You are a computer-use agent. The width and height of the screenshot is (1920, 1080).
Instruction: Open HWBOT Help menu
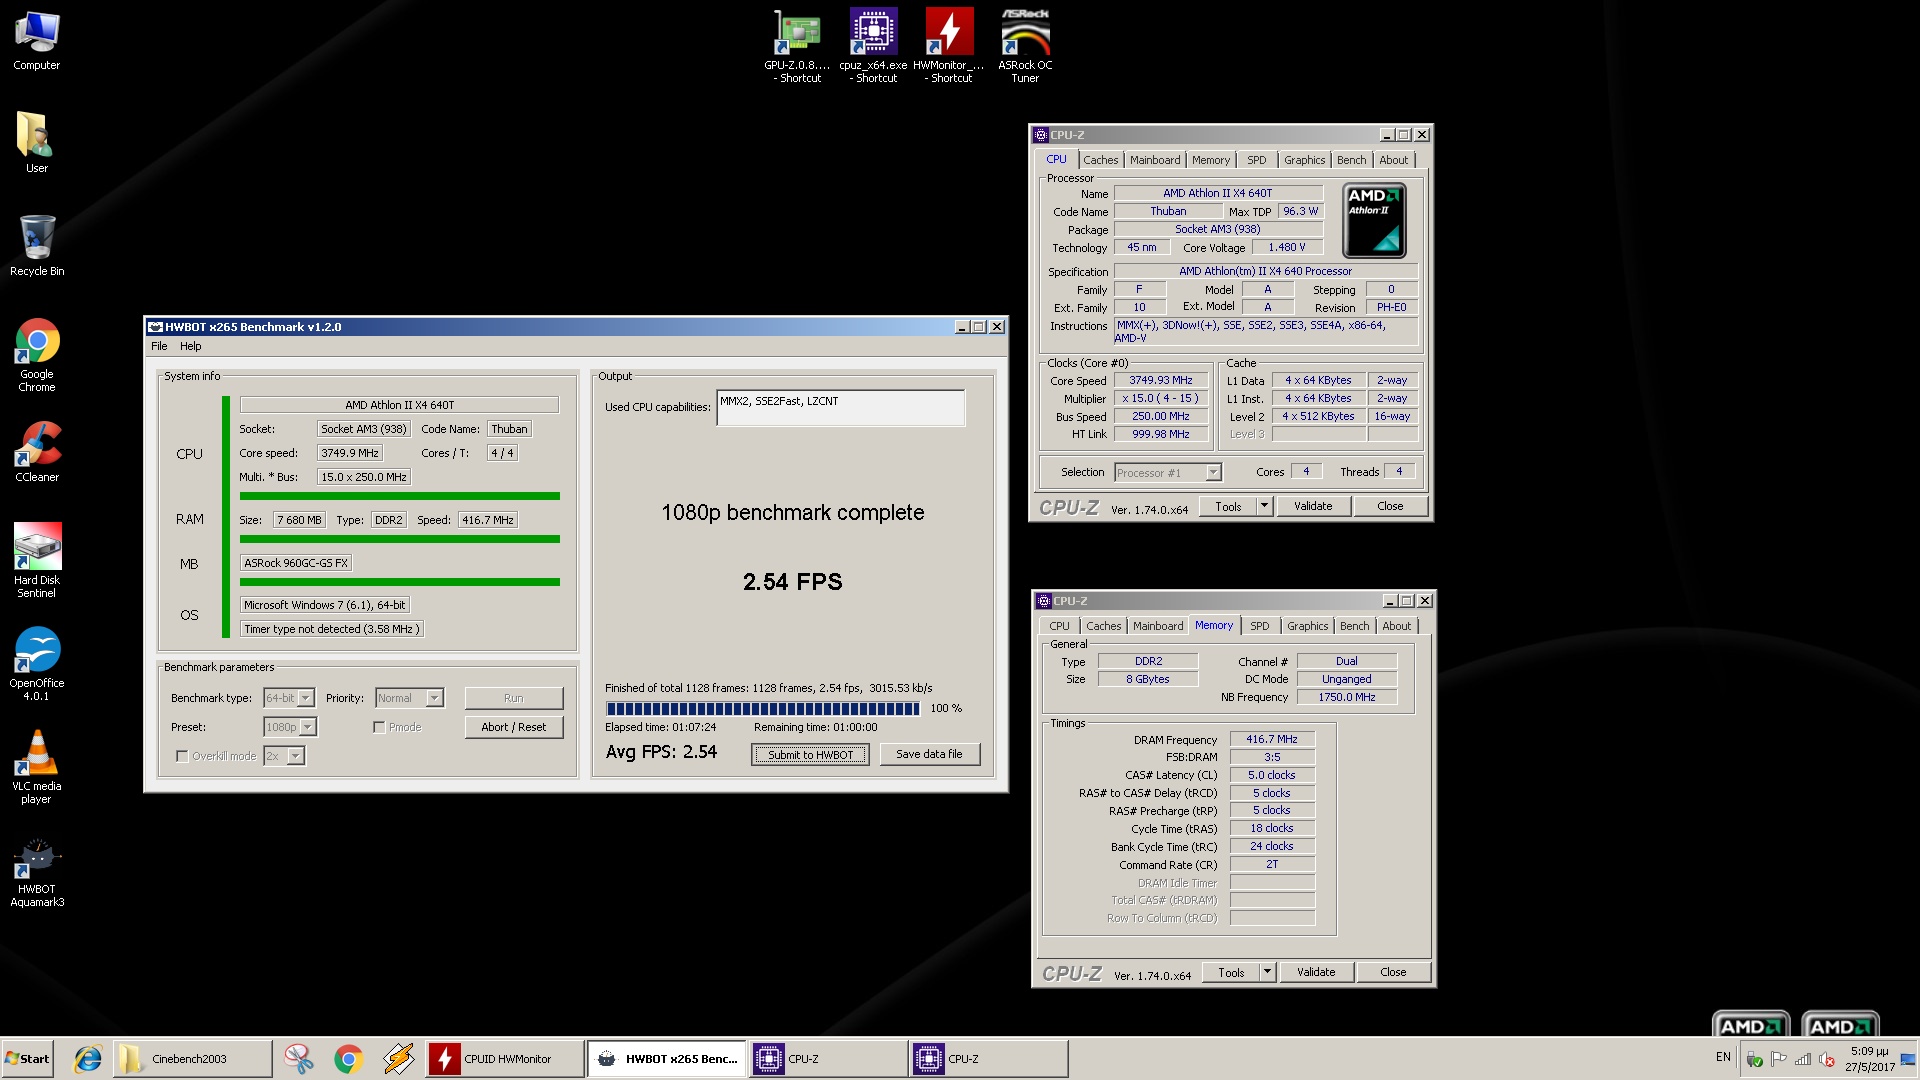tap(190, 346)
